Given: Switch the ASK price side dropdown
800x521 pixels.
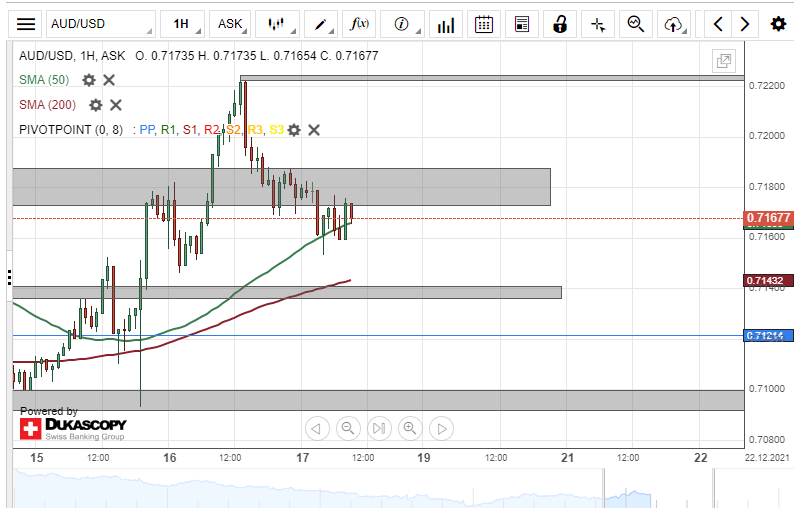Looking at the screenshot, I should point(230,24).
